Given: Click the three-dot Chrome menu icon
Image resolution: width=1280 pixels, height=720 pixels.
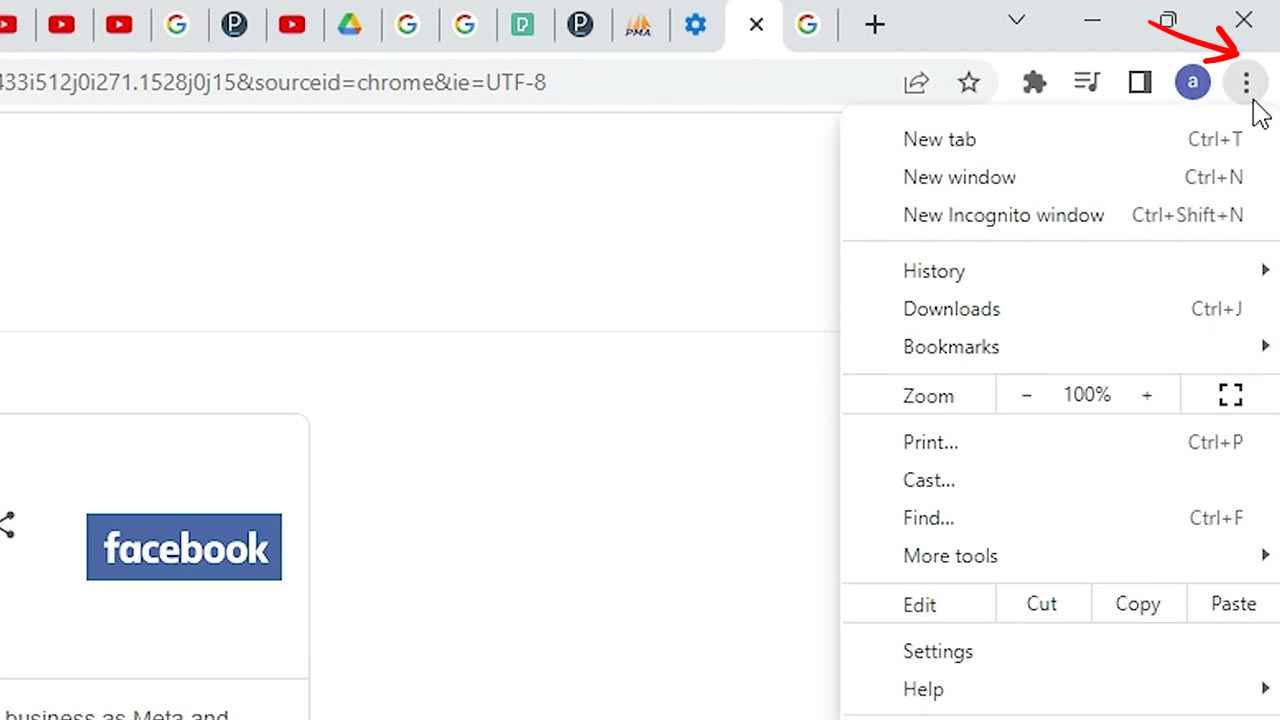Looking at the screenshot, I should pos(1246,83).
